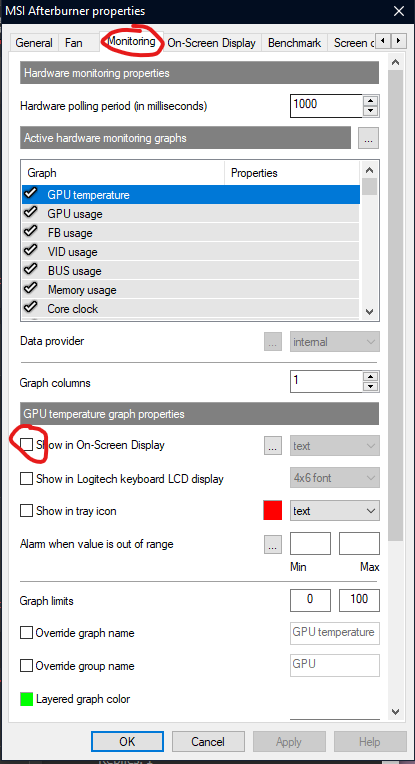Open On-Screen Display layout options button
415x764 pixels.
tap(273, 445)
